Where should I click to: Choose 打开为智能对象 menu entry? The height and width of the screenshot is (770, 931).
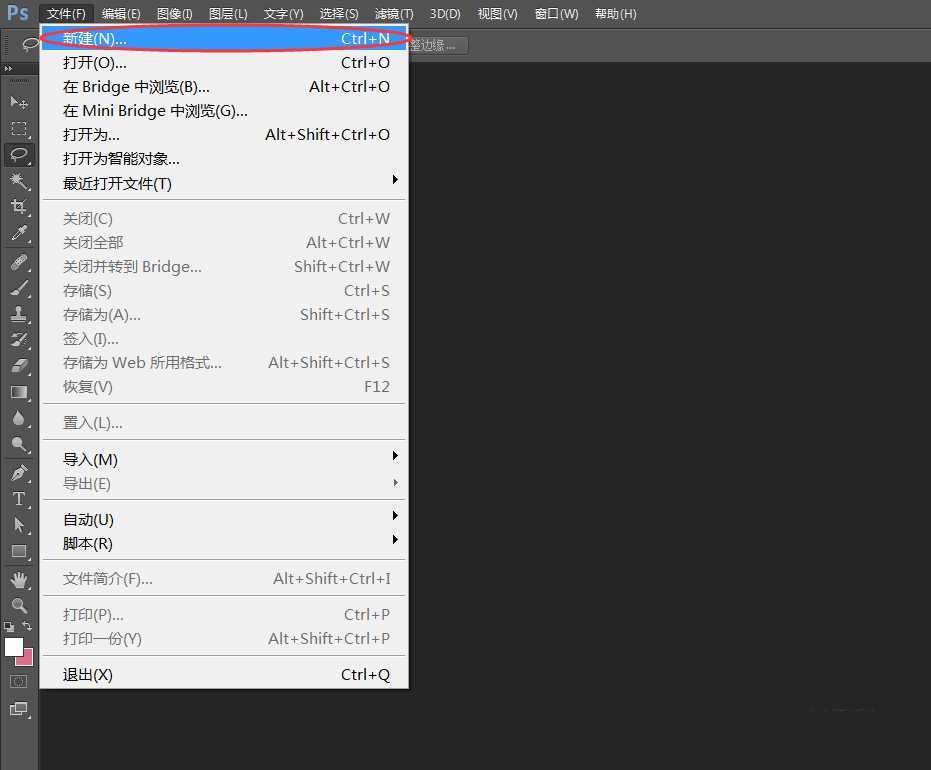click(x=121, y=158)
